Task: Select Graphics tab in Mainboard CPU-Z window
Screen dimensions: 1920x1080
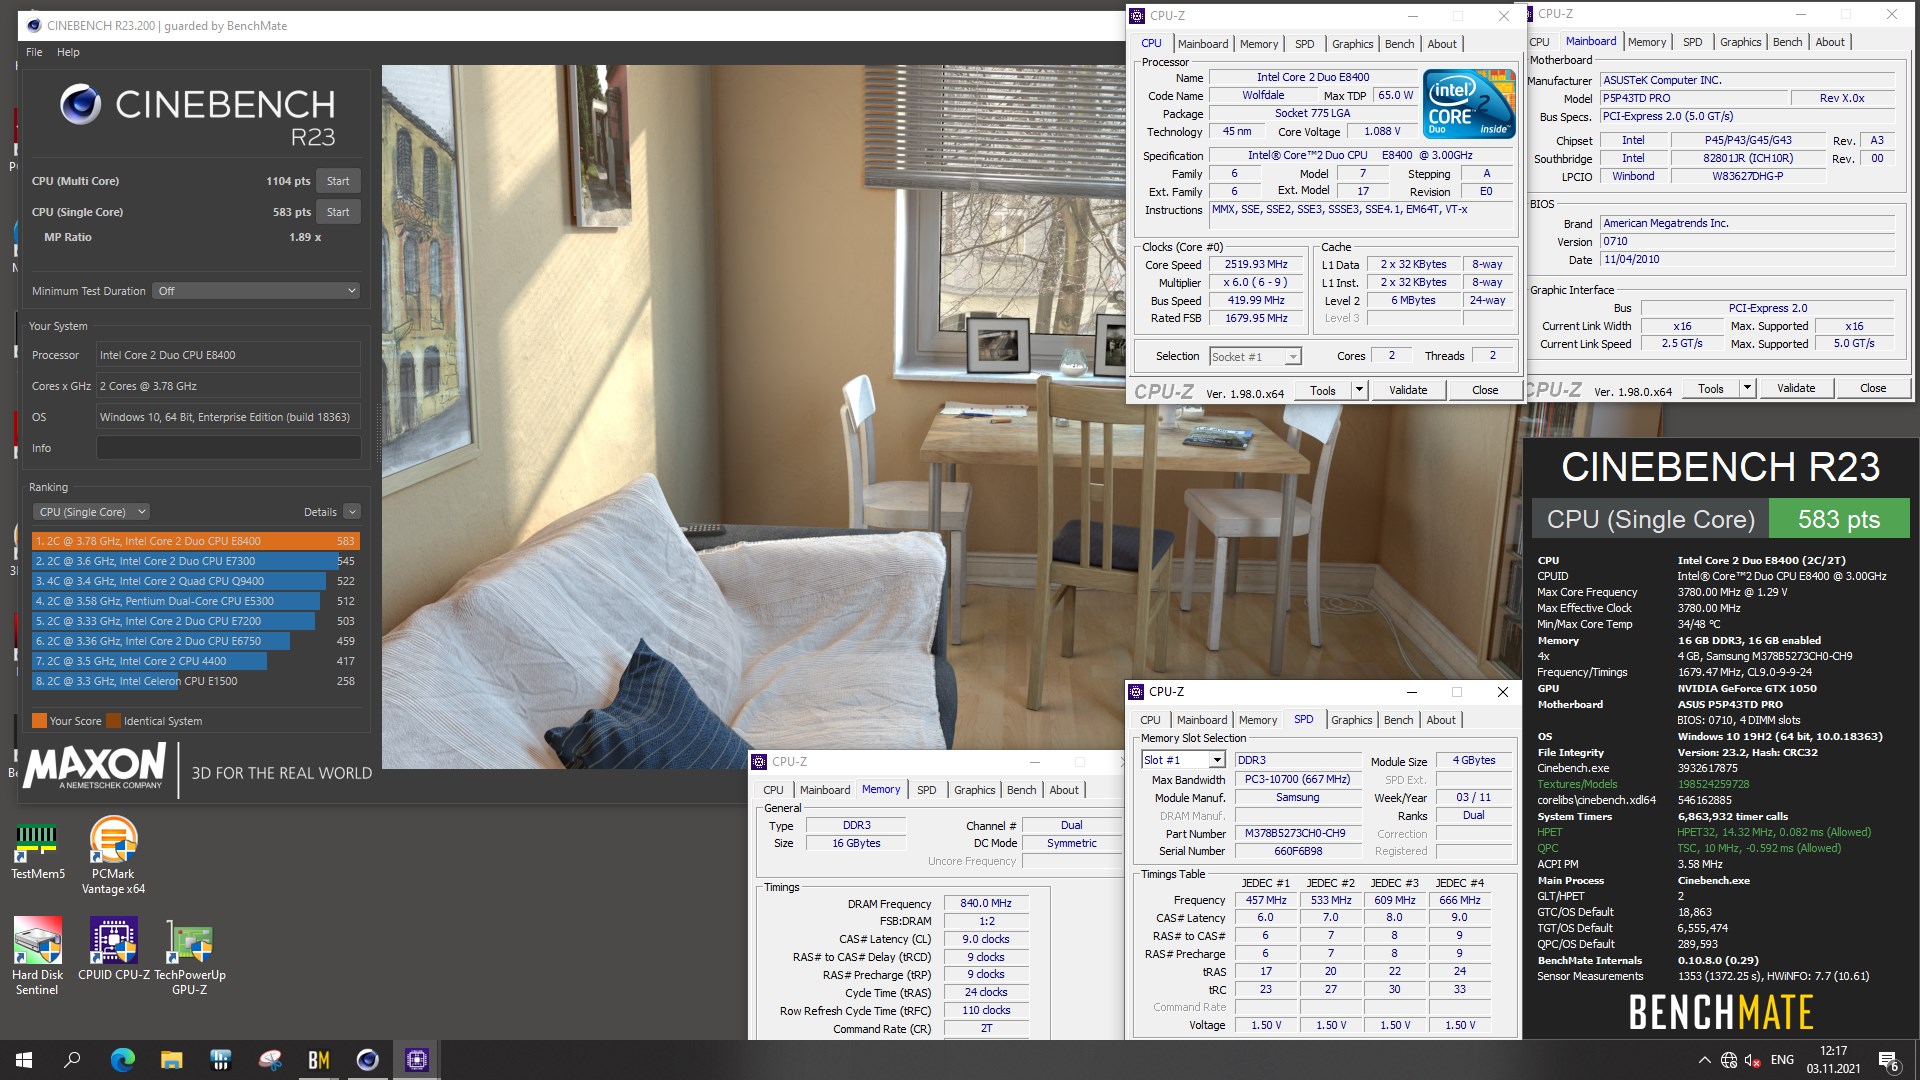Action: 1740,42
